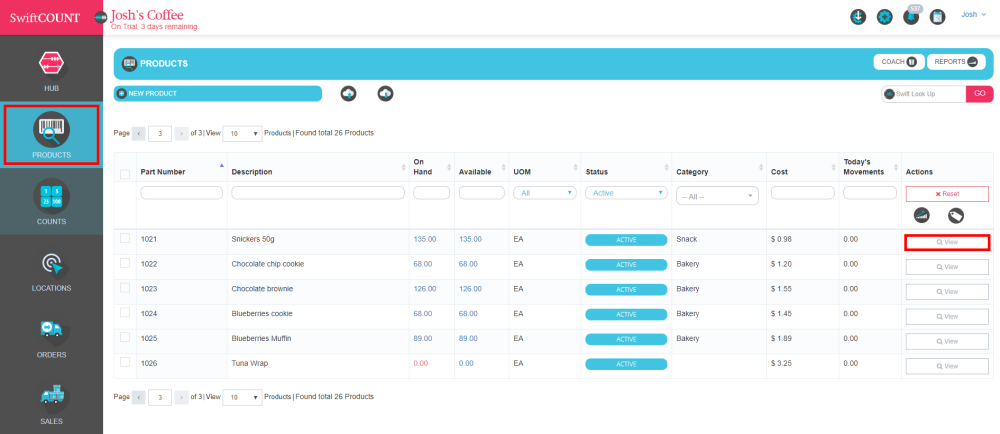
Task: Check the Blueberries Muffin row checkbox
Action: [x=125, y=338]
